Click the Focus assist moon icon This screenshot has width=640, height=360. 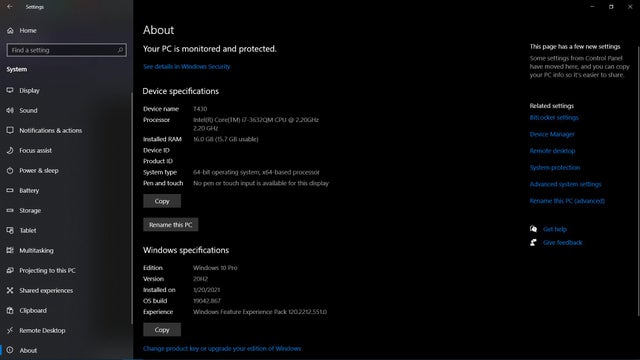click(10, 150)
